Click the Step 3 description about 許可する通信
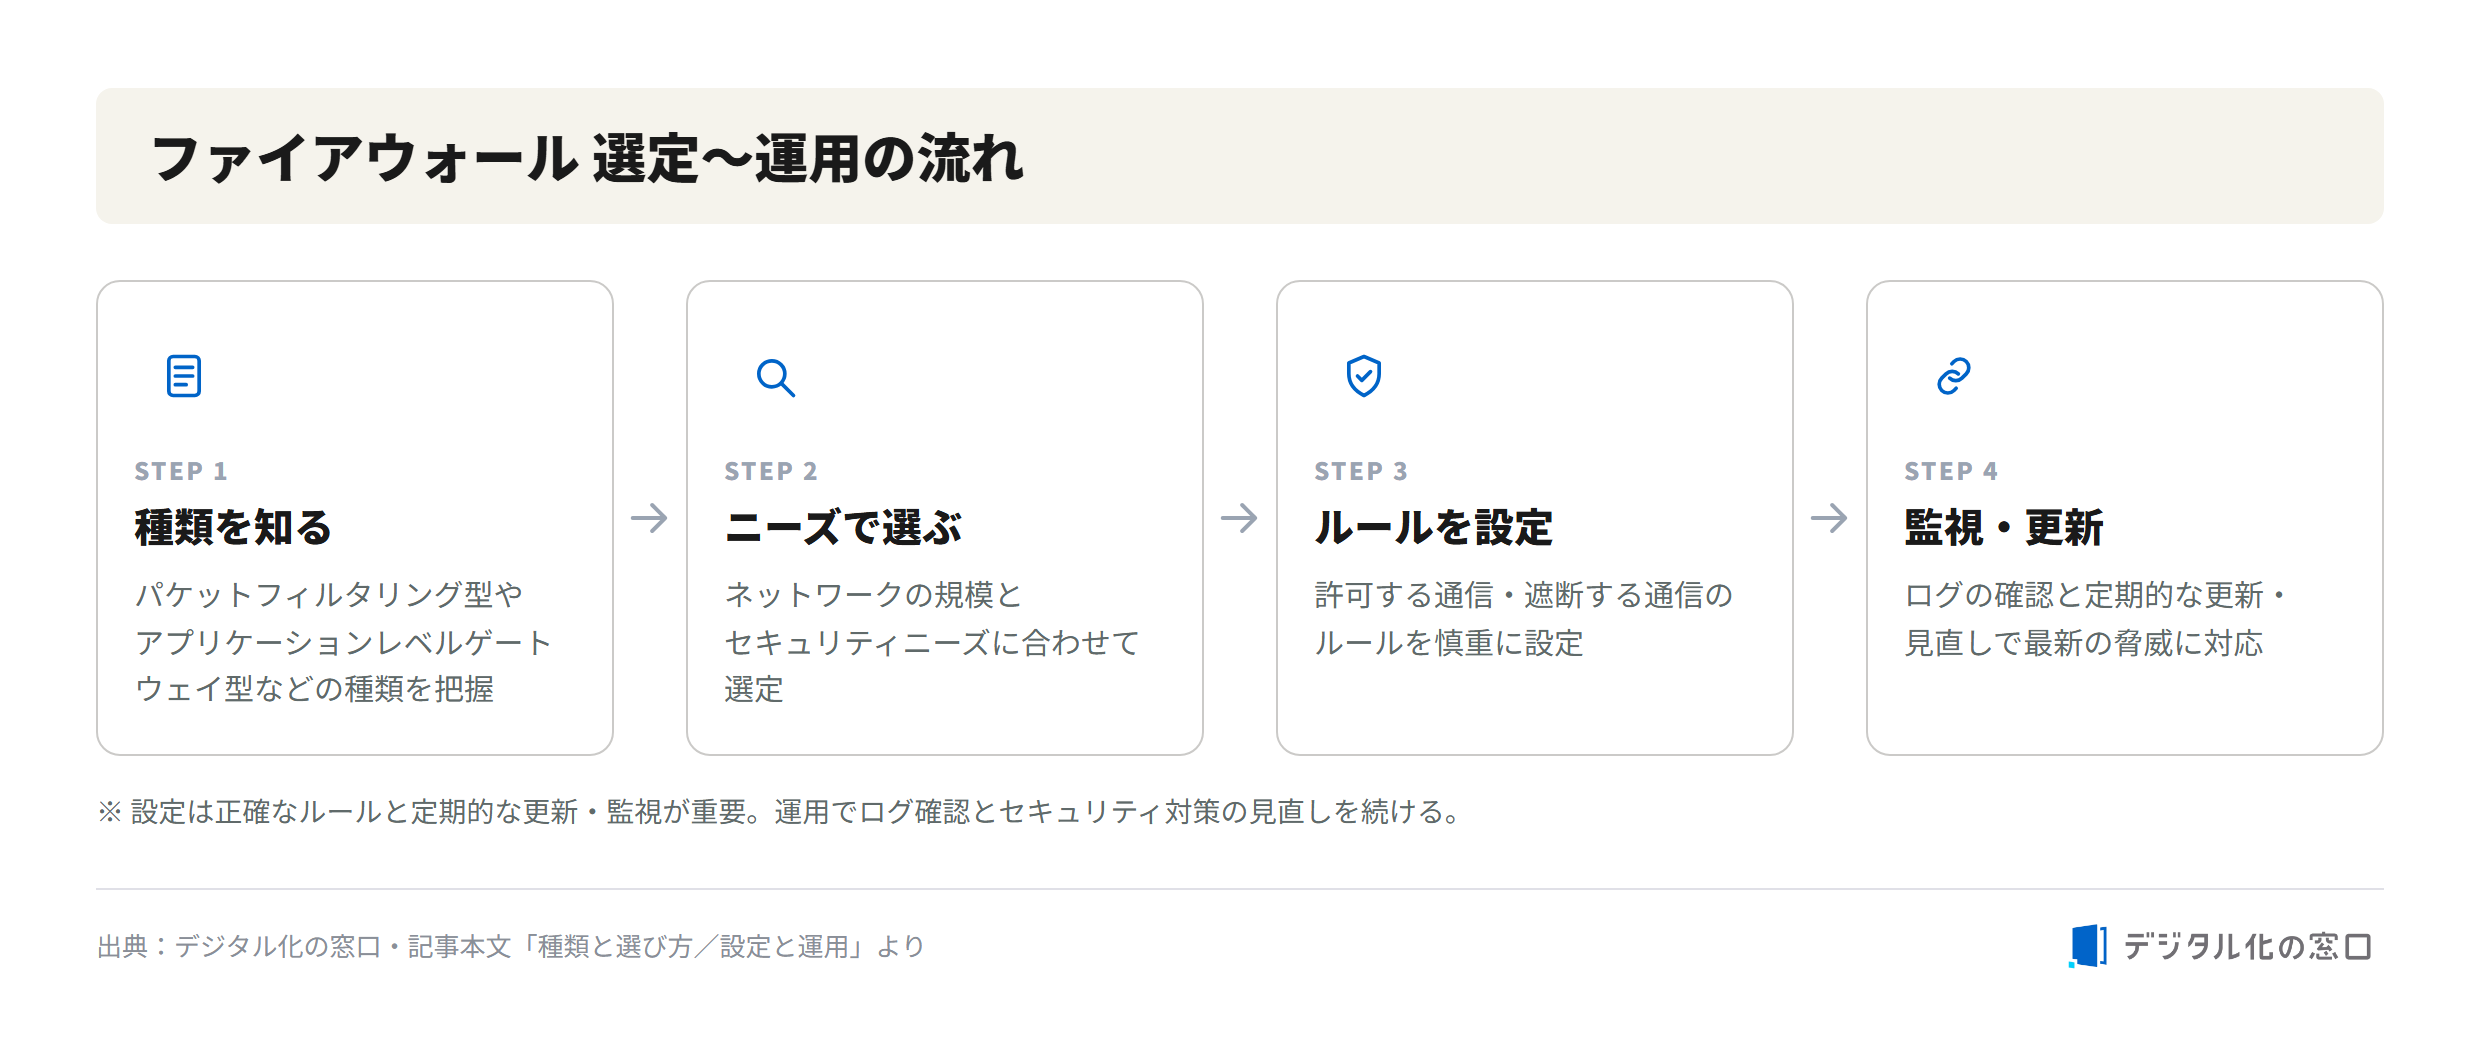2480x1062 pixels. (x=1523, y=619)
